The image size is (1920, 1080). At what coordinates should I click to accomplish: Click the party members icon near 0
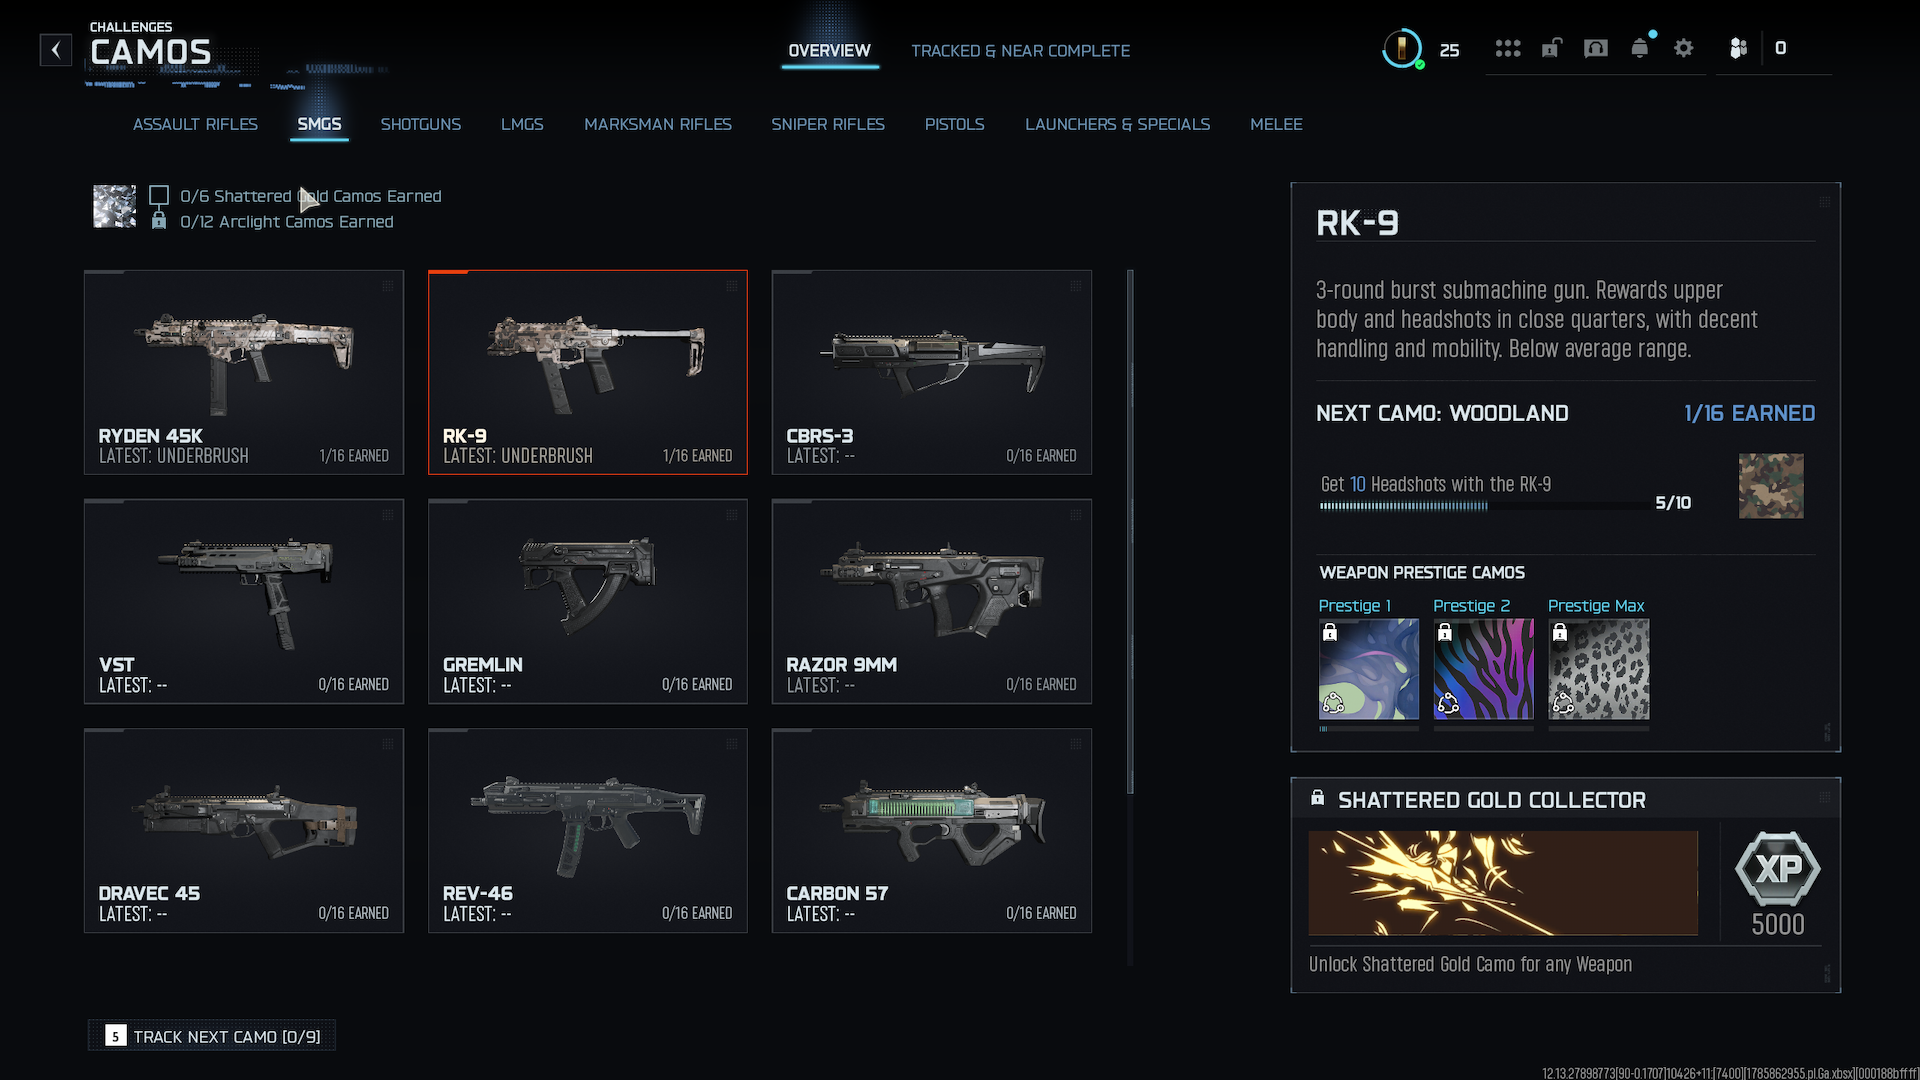pos(1739,48)
